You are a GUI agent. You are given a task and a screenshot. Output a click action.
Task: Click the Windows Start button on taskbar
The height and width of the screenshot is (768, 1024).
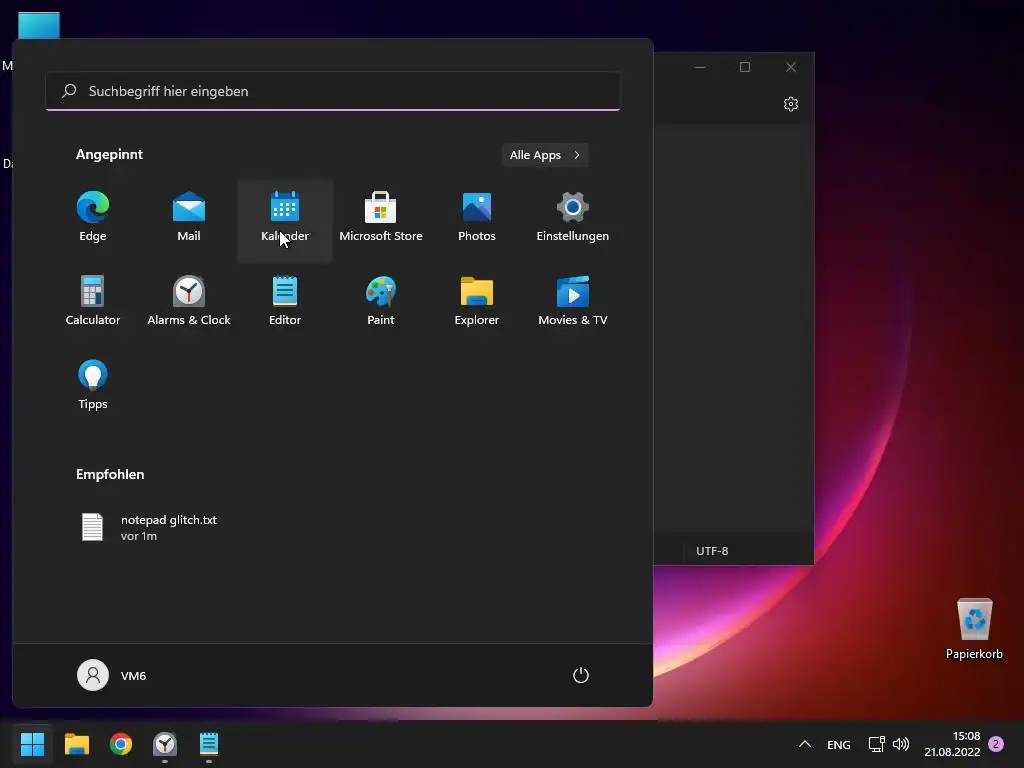(x=32, y=744)
